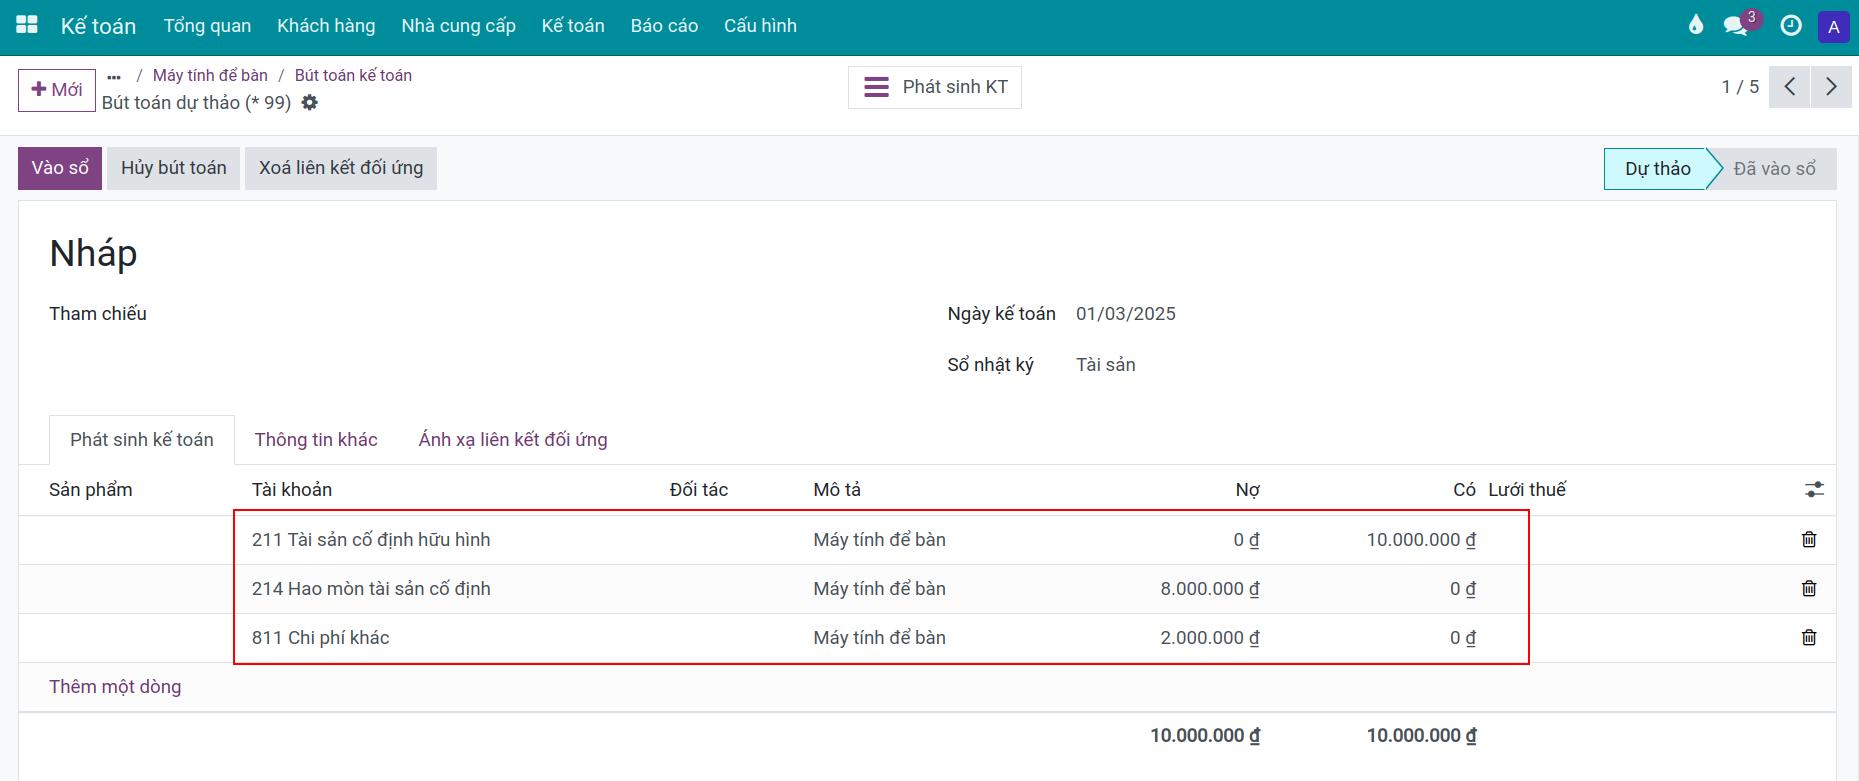Open column visibility settings icon
This screenshot has height=781, width=1859.
1814,490
